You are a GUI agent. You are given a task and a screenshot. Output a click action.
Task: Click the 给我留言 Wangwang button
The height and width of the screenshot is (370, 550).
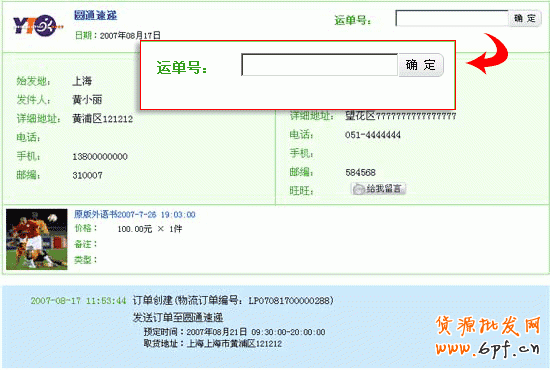coord(378,189)
